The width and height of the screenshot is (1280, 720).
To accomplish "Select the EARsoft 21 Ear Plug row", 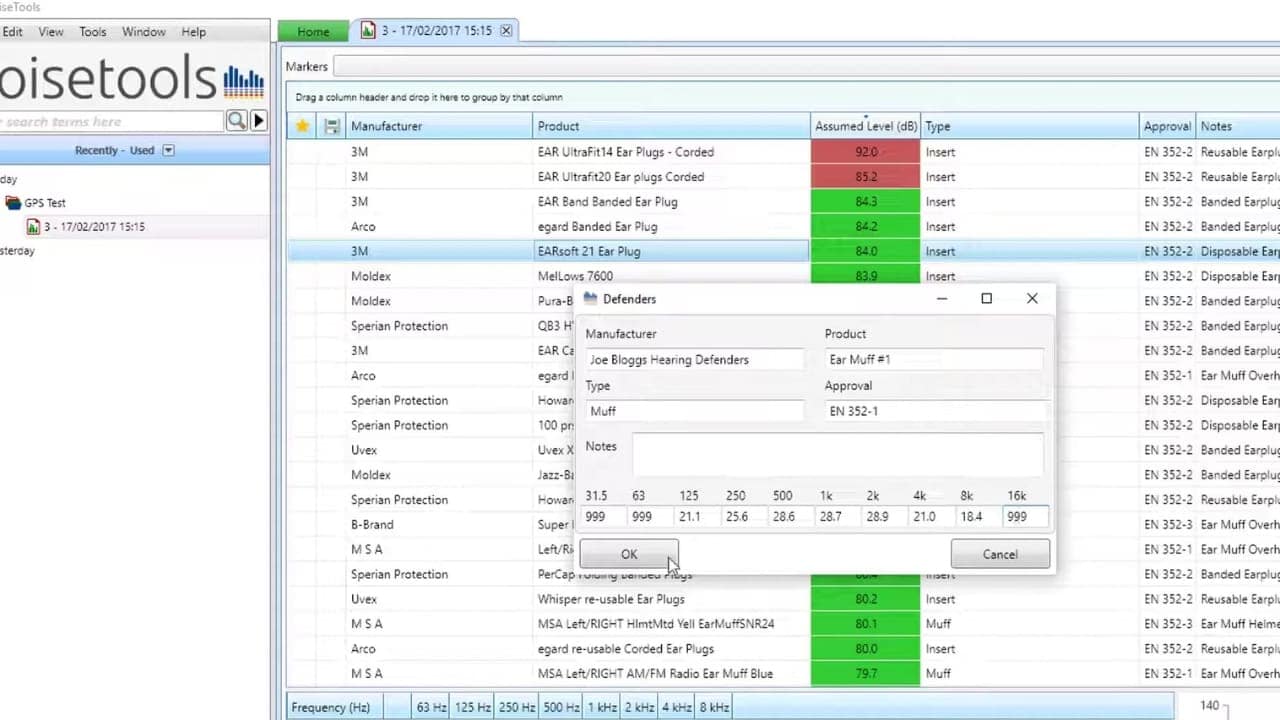I will pos(783,252).
